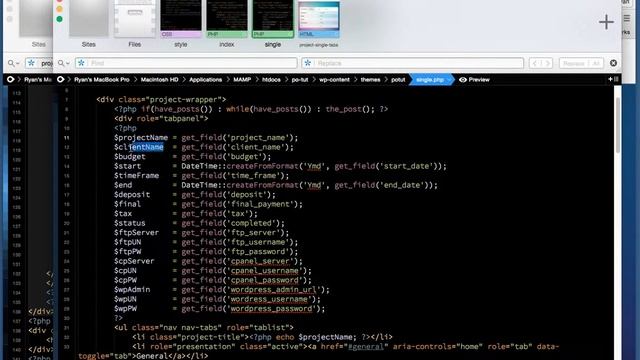Screen dimensions: 640x360
Task: Click wildcard asterisk icon in back window find field
Action: click(x=31, y=63)
